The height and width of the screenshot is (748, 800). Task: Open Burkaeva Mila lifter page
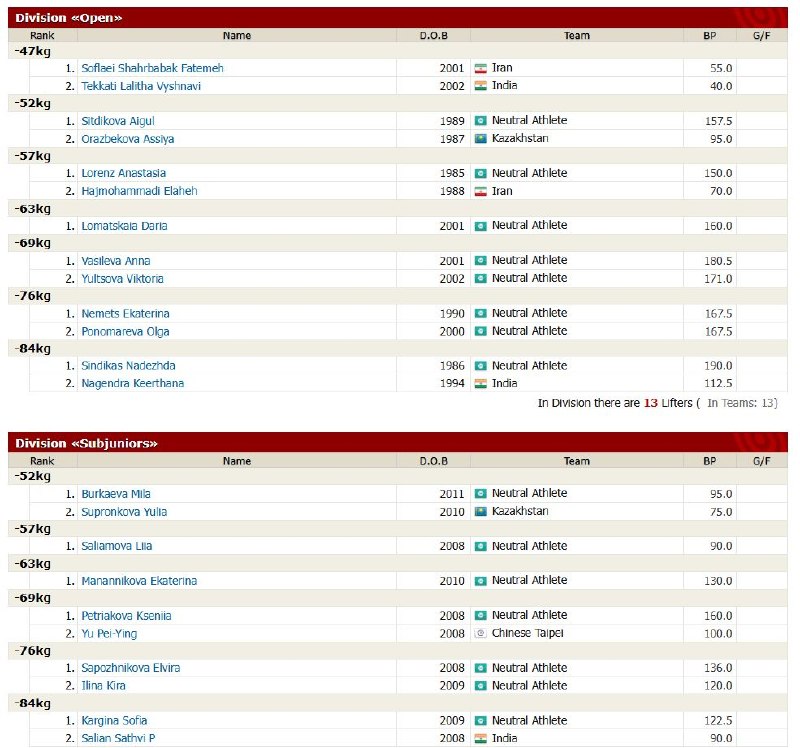[116, 494]
